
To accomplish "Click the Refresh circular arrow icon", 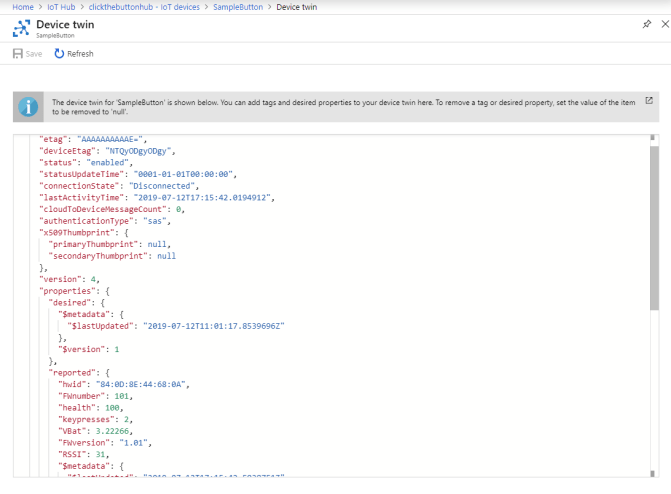I will click(x=59, y=53).
